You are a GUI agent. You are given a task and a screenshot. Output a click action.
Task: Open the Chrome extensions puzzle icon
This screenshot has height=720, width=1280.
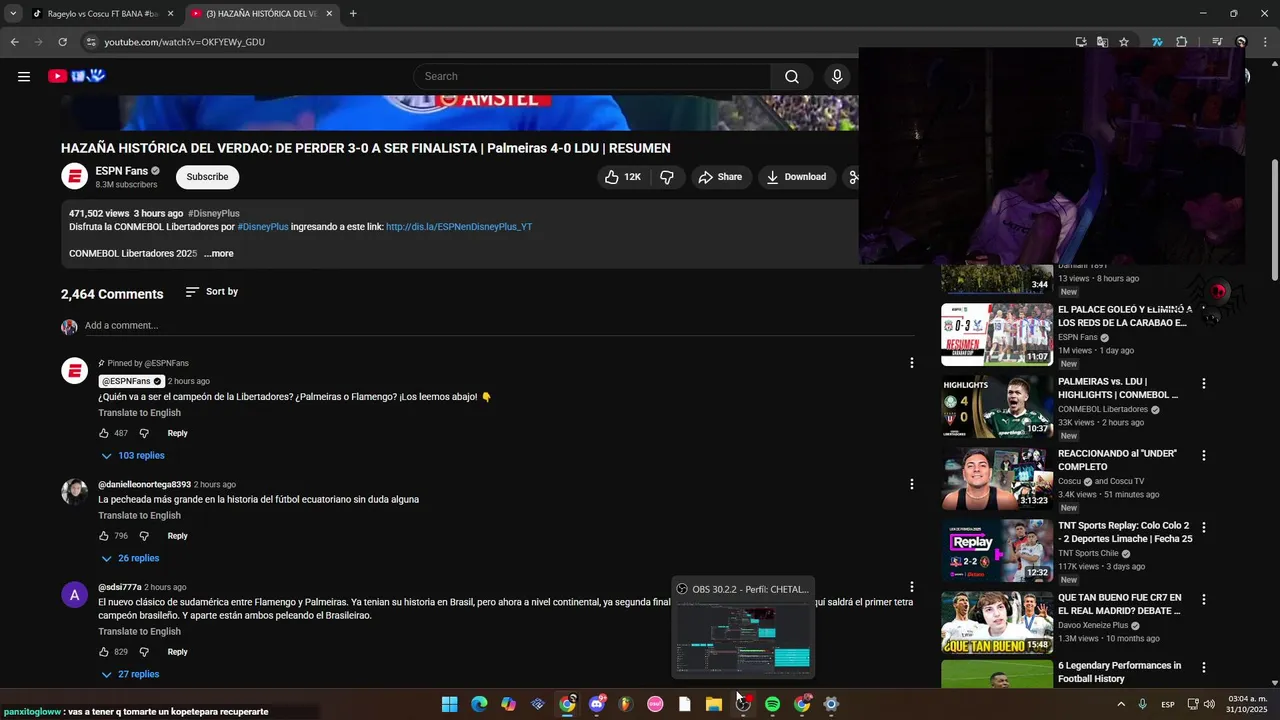1181,42
